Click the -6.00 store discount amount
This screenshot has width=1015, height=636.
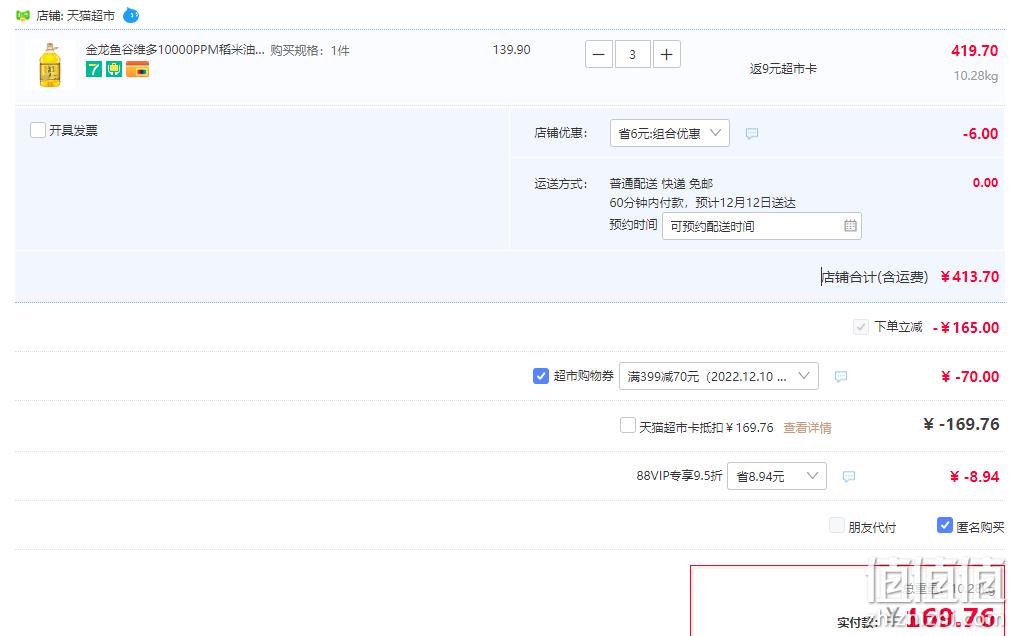(x=980, y=134)
